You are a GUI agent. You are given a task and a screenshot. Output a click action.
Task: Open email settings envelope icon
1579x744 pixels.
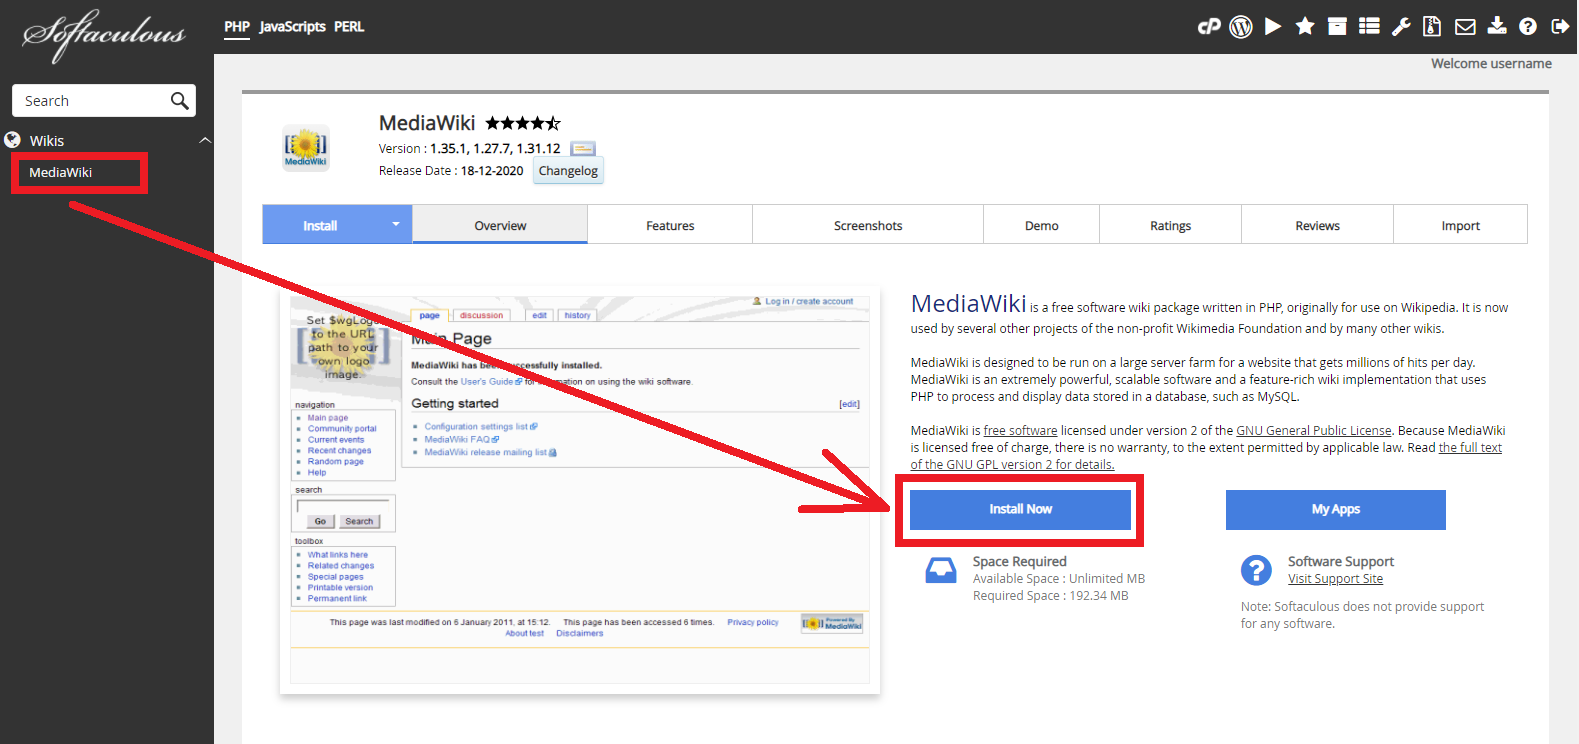[1465, 27]
